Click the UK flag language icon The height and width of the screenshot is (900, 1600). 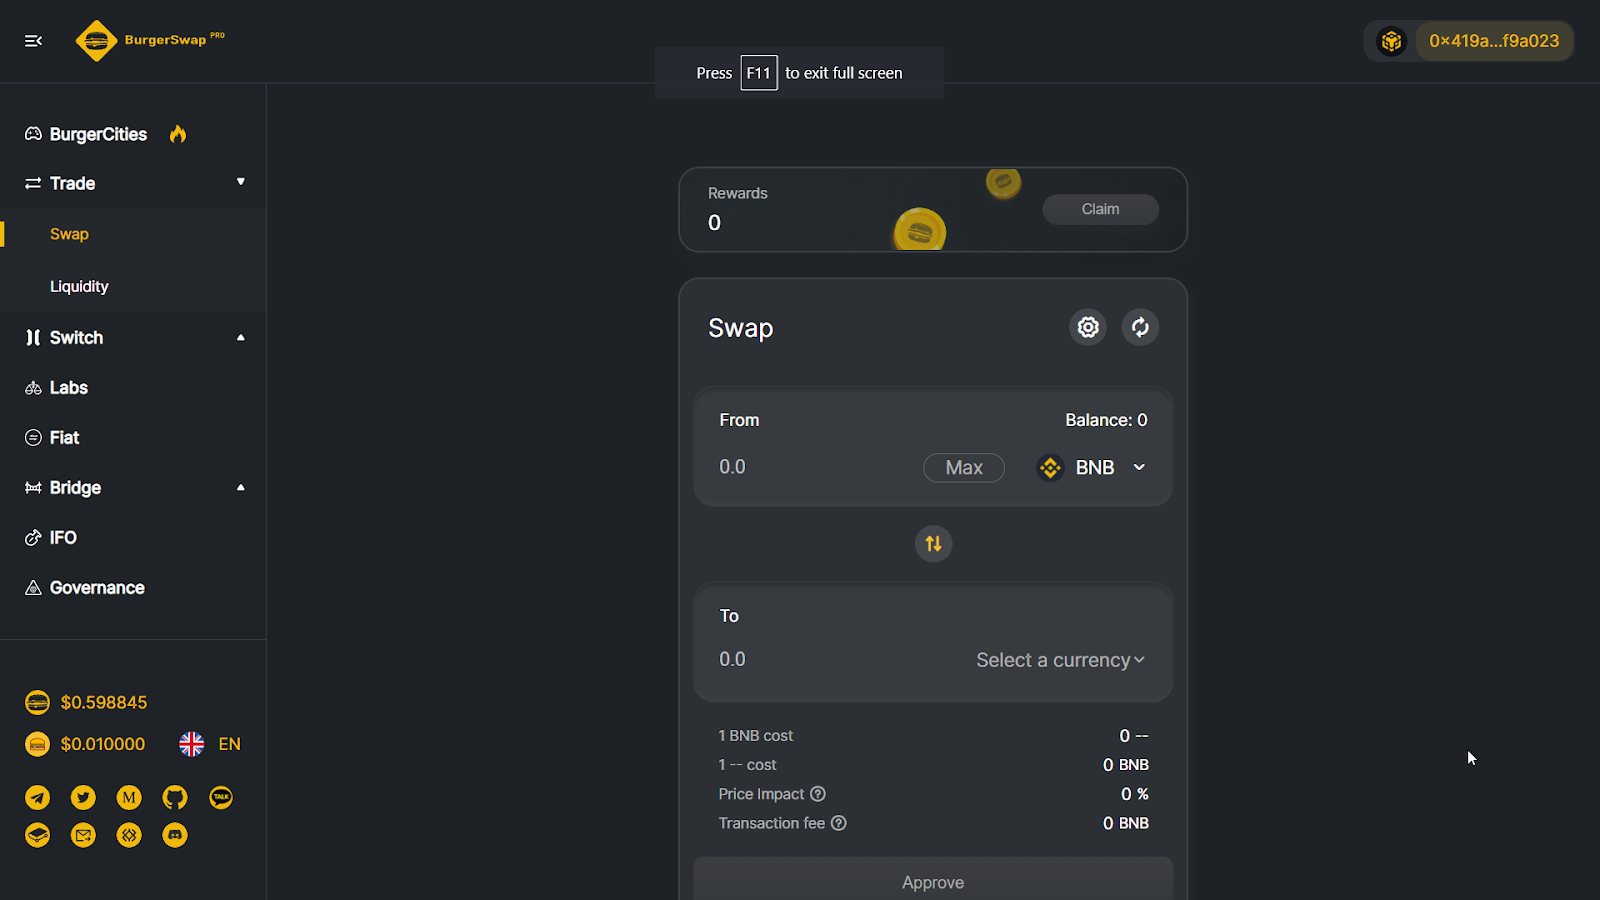point(192,744)
